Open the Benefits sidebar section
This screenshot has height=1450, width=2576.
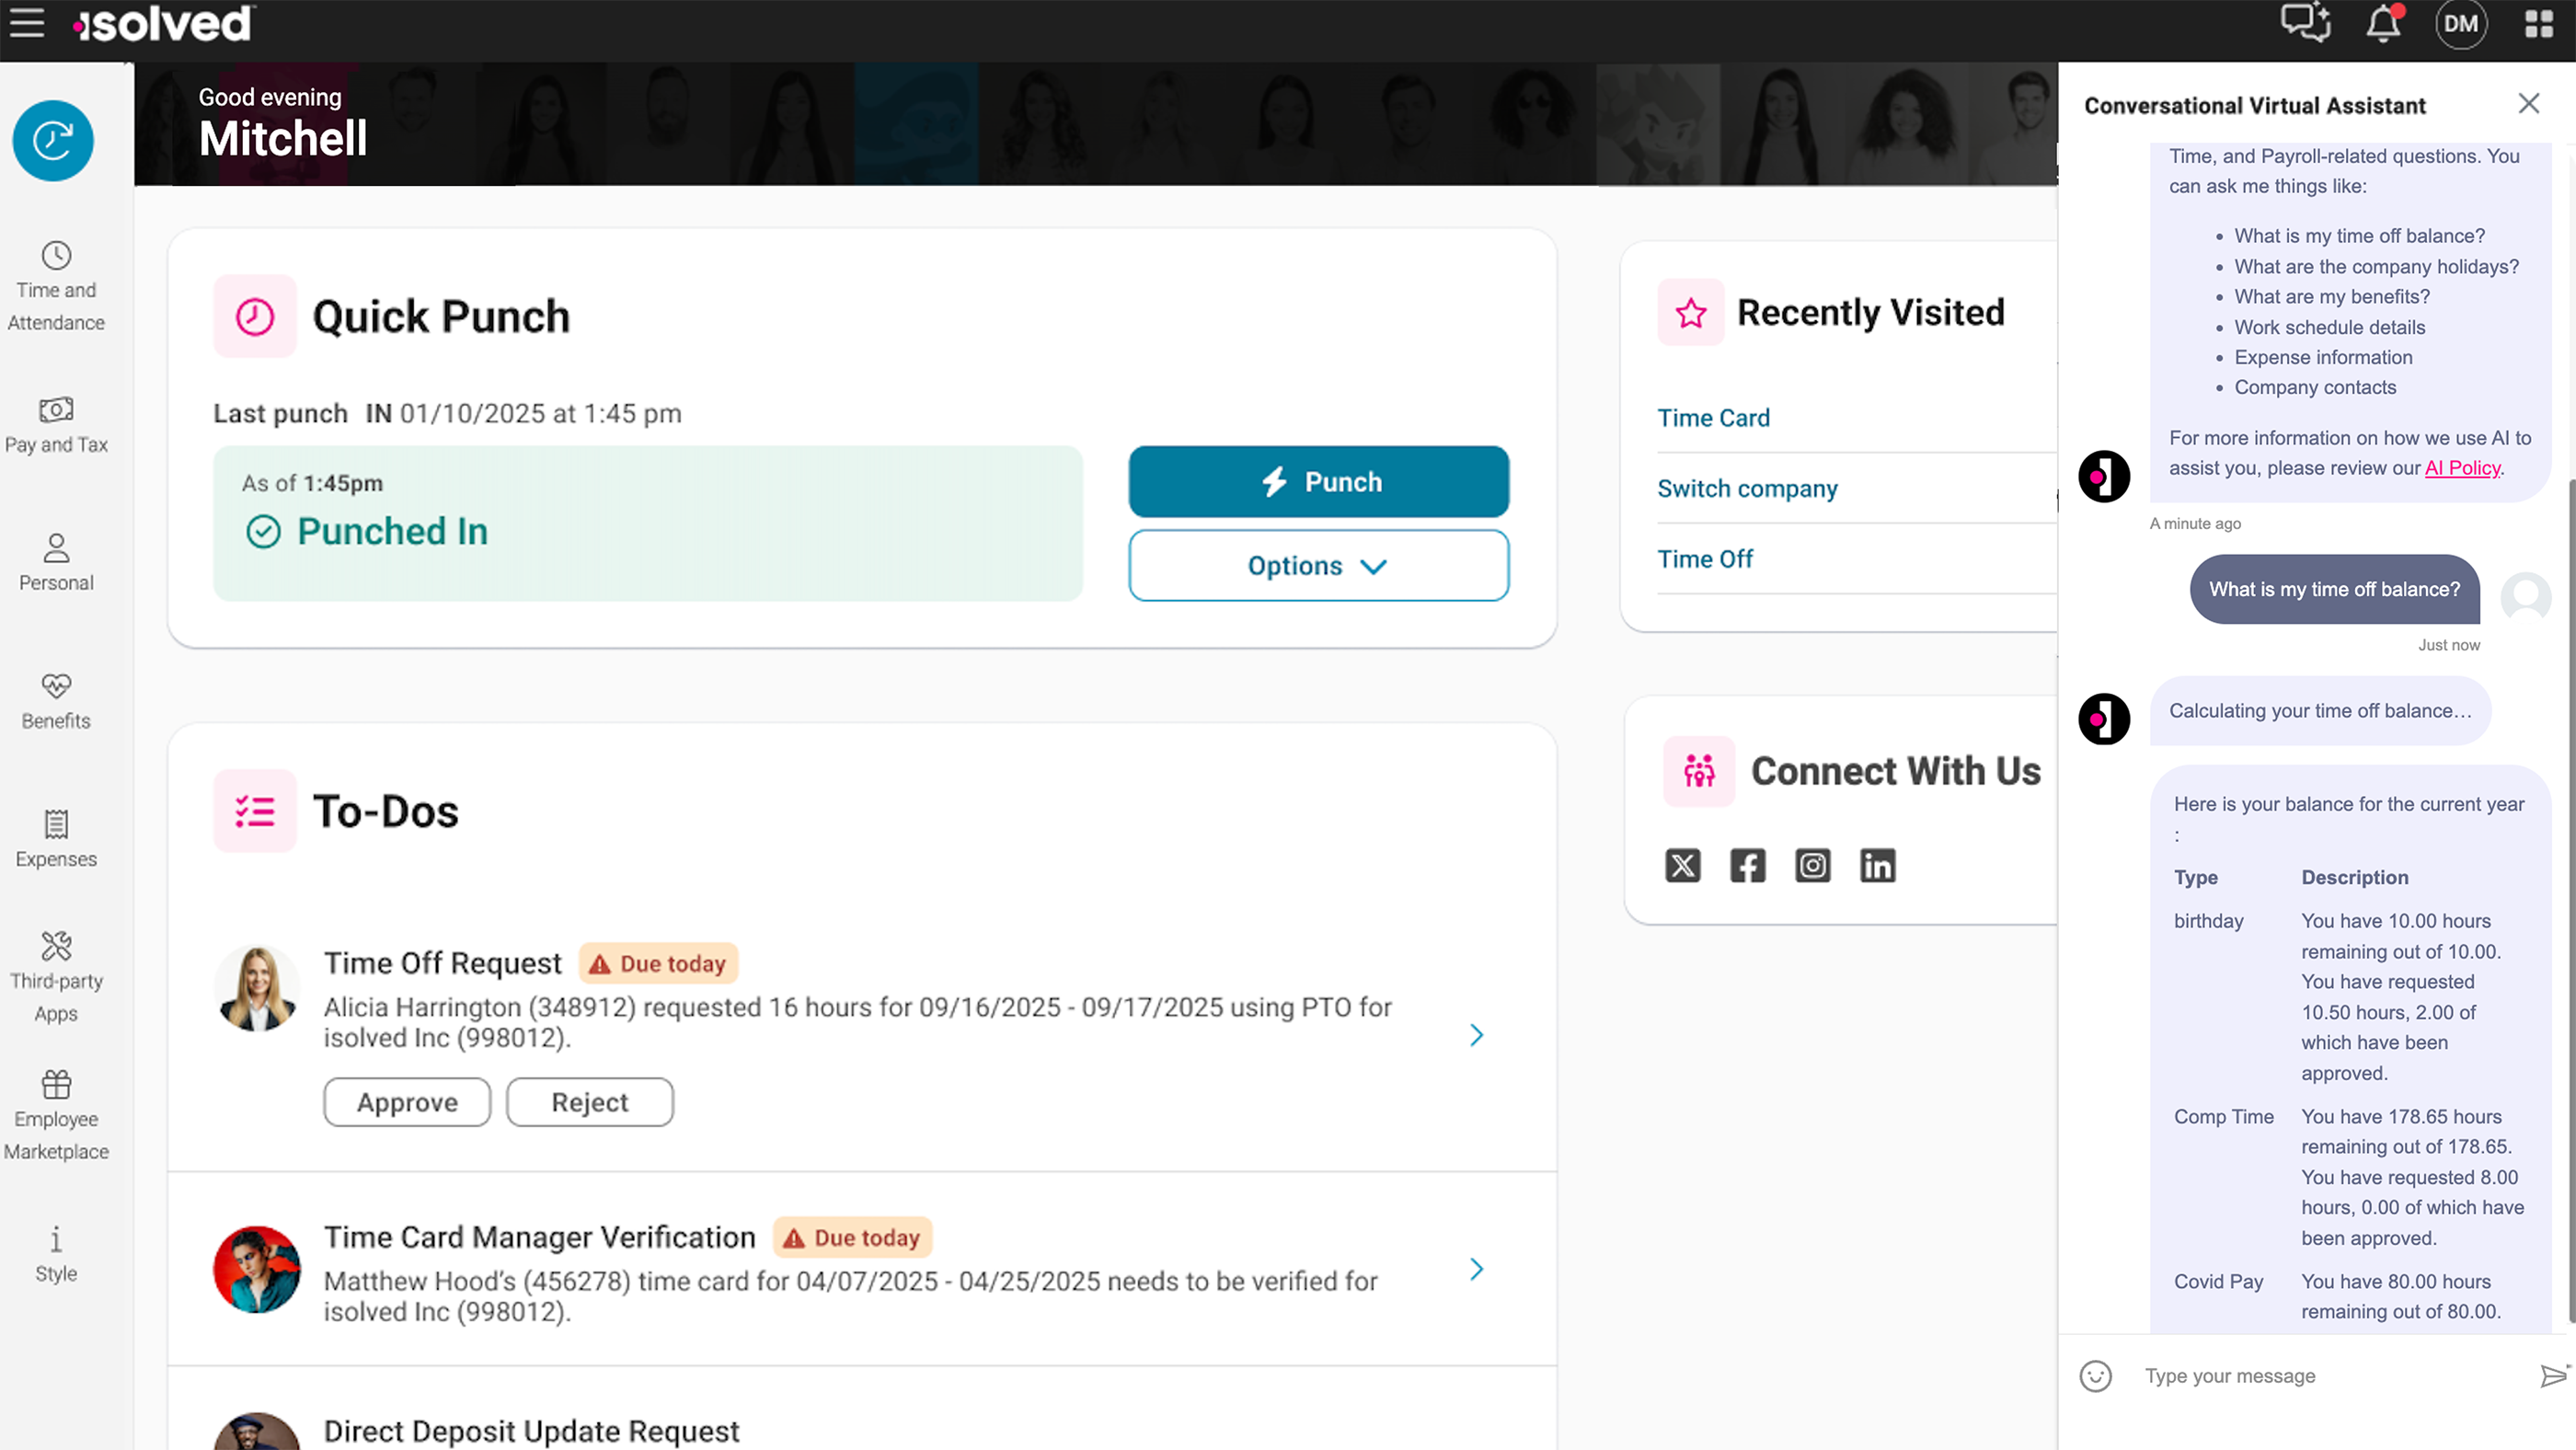[56, 701]
